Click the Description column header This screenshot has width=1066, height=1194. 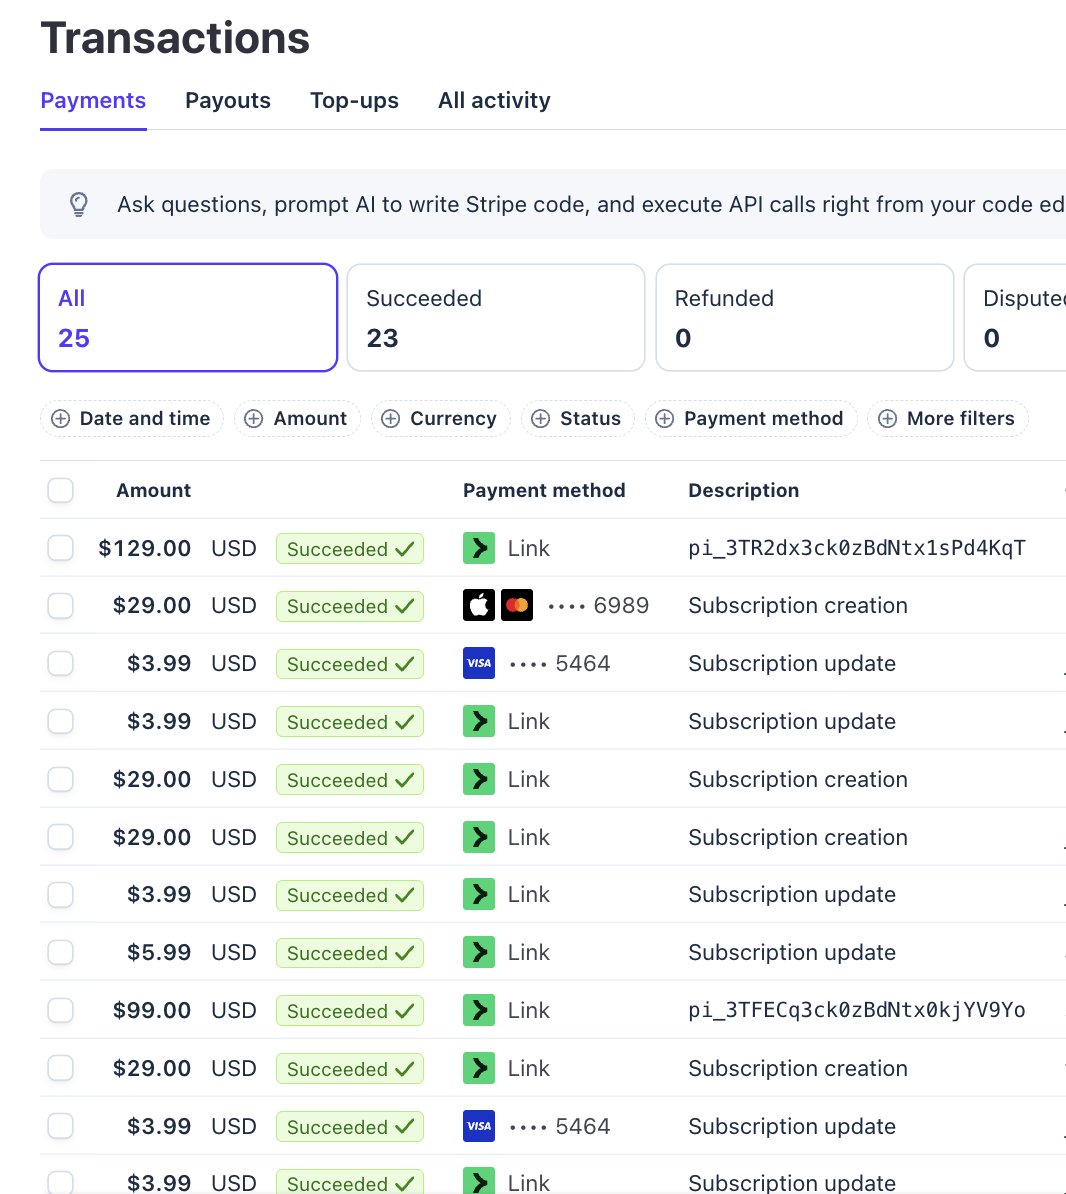click(x=743, y=490)
